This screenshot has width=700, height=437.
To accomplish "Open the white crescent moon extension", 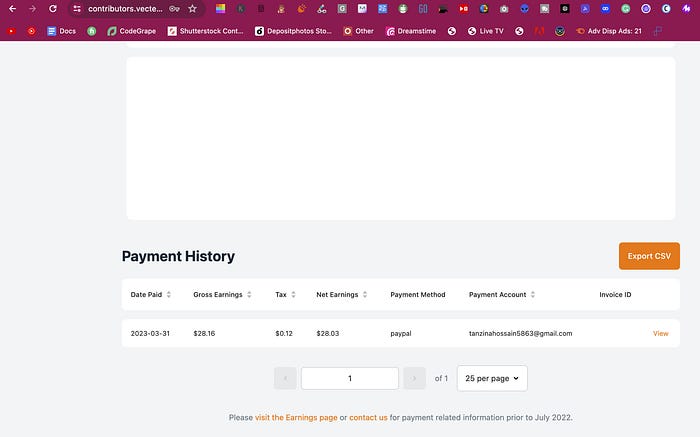I will point(666,8).
